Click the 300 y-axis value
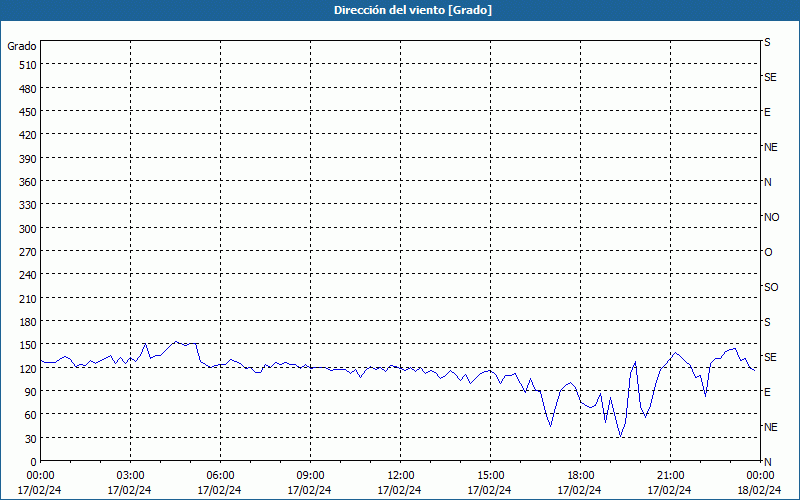The width and height of the screenshot is (800, 500). point(28,229)
